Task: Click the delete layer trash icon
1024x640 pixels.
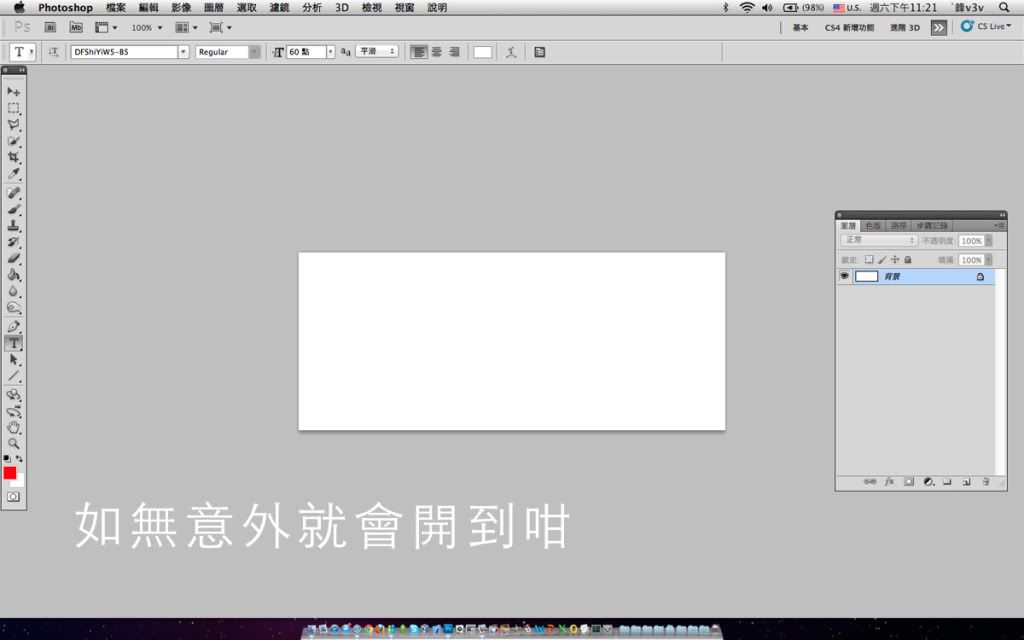Action: pyautogui.click(x=985, y=482)
